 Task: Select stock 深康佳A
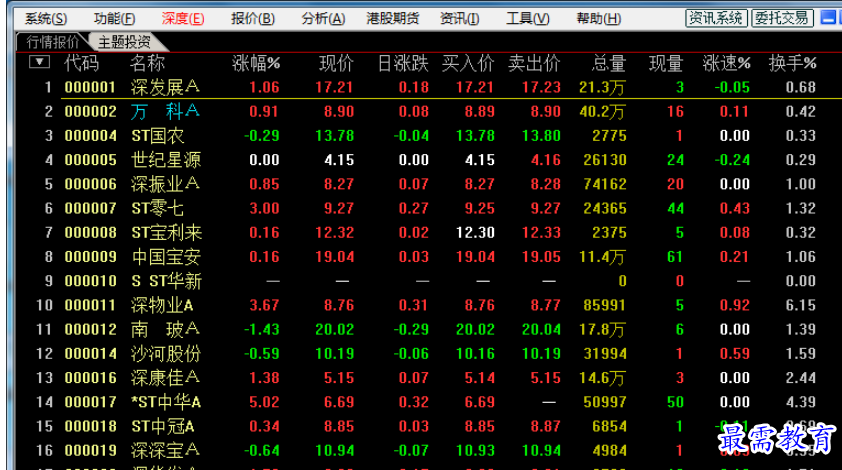[x=165, y=378]
